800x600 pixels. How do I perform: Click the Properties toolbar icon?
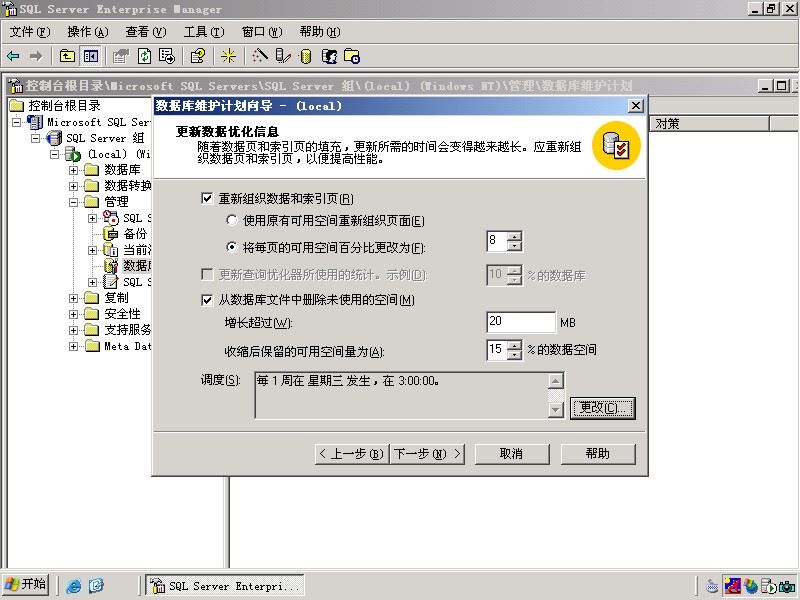121,56
